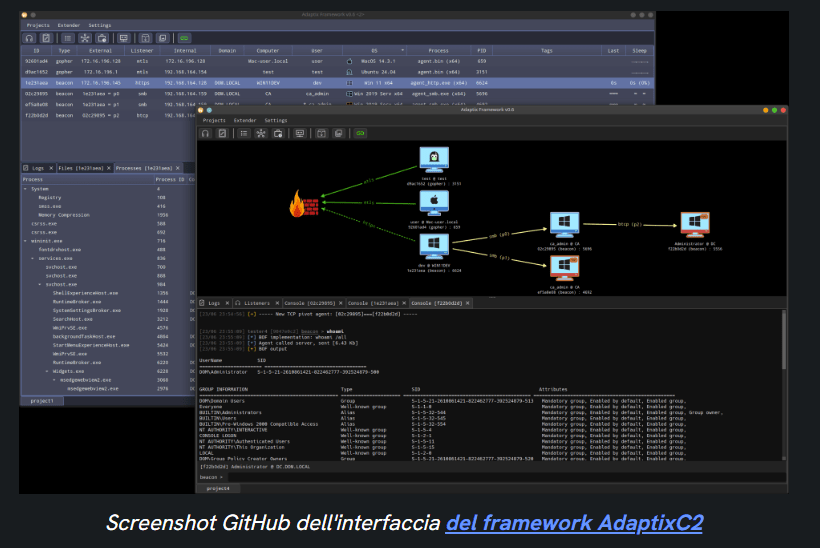Click green link reconnect icon in front window

click(360, 133)
